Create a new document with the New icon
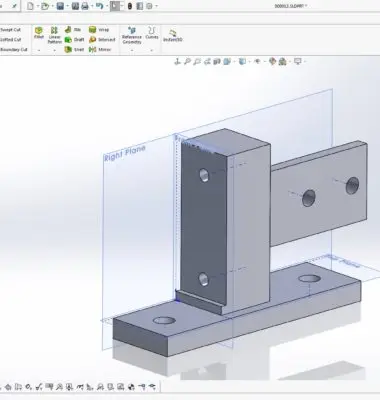The image size is (380, 400). tap(30, 6)
